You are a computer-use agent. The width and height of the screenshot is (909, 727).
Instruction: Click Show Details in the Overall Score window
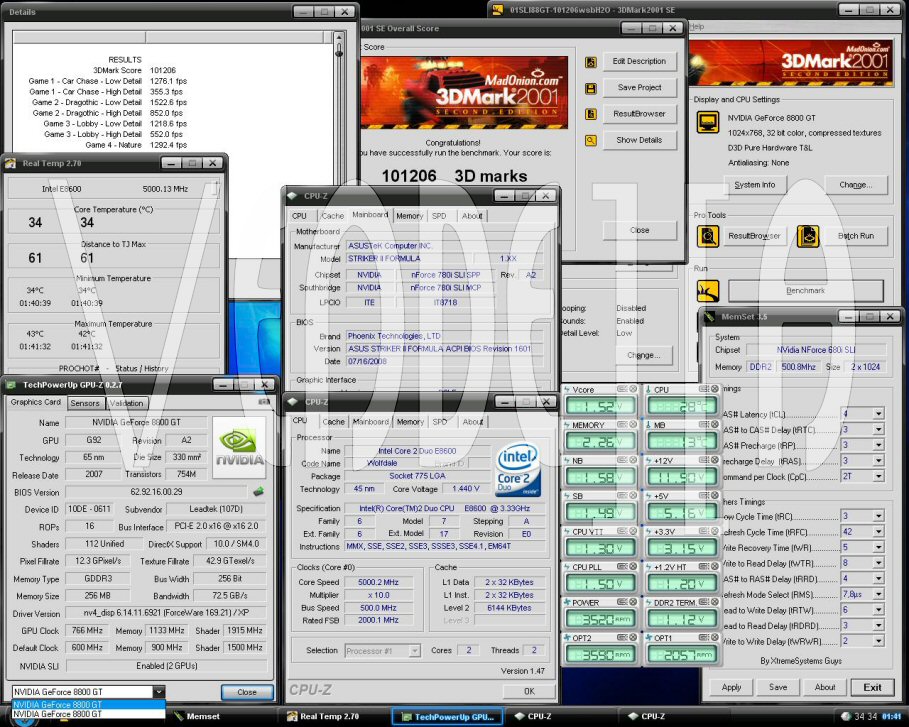click(639, 140)
